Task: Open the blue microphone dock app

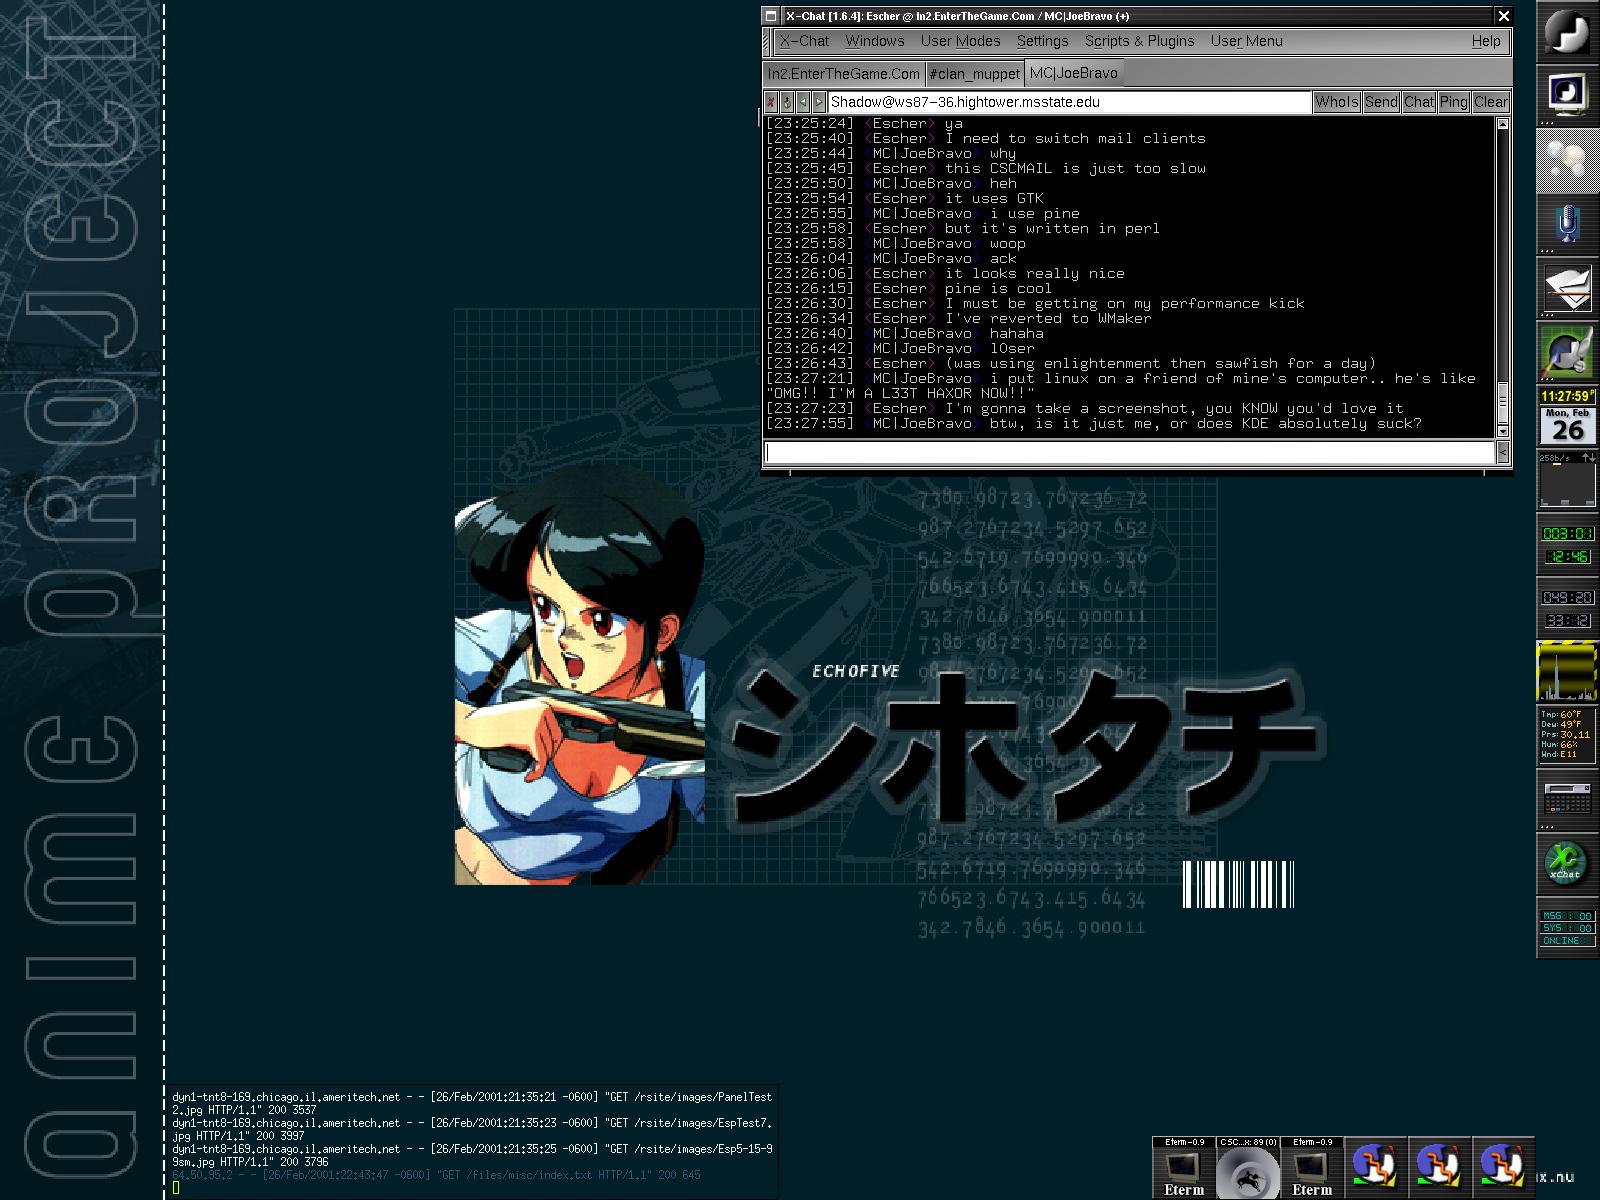Action: [x=1567, y=224]
